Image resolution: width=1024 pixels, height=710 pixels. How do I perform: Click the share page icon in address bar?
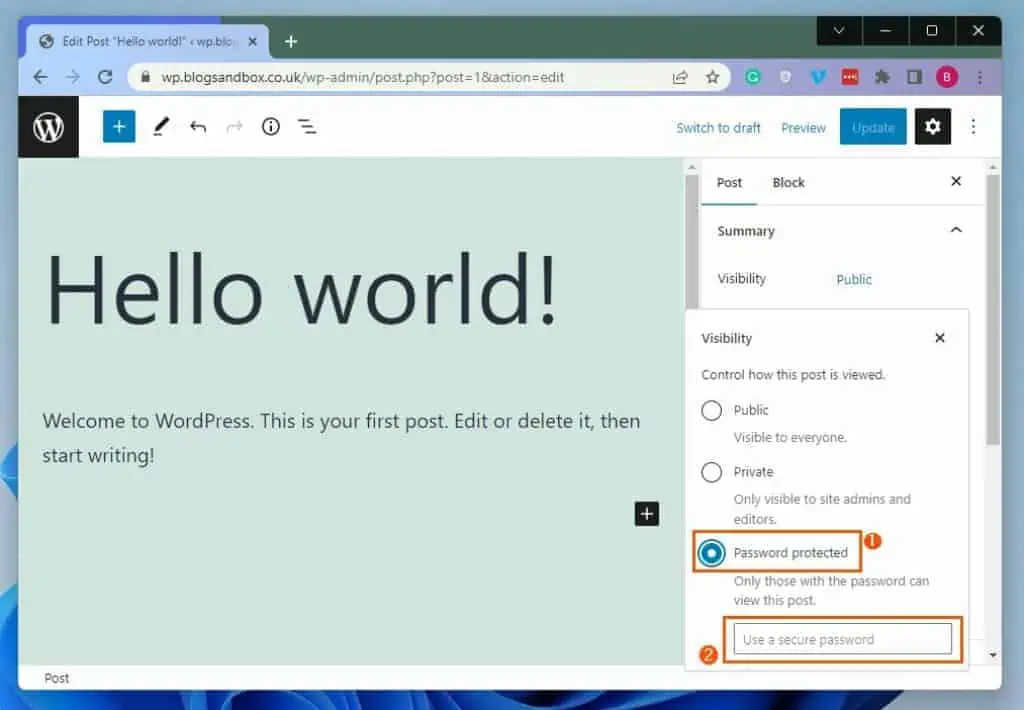coord(680,77)
